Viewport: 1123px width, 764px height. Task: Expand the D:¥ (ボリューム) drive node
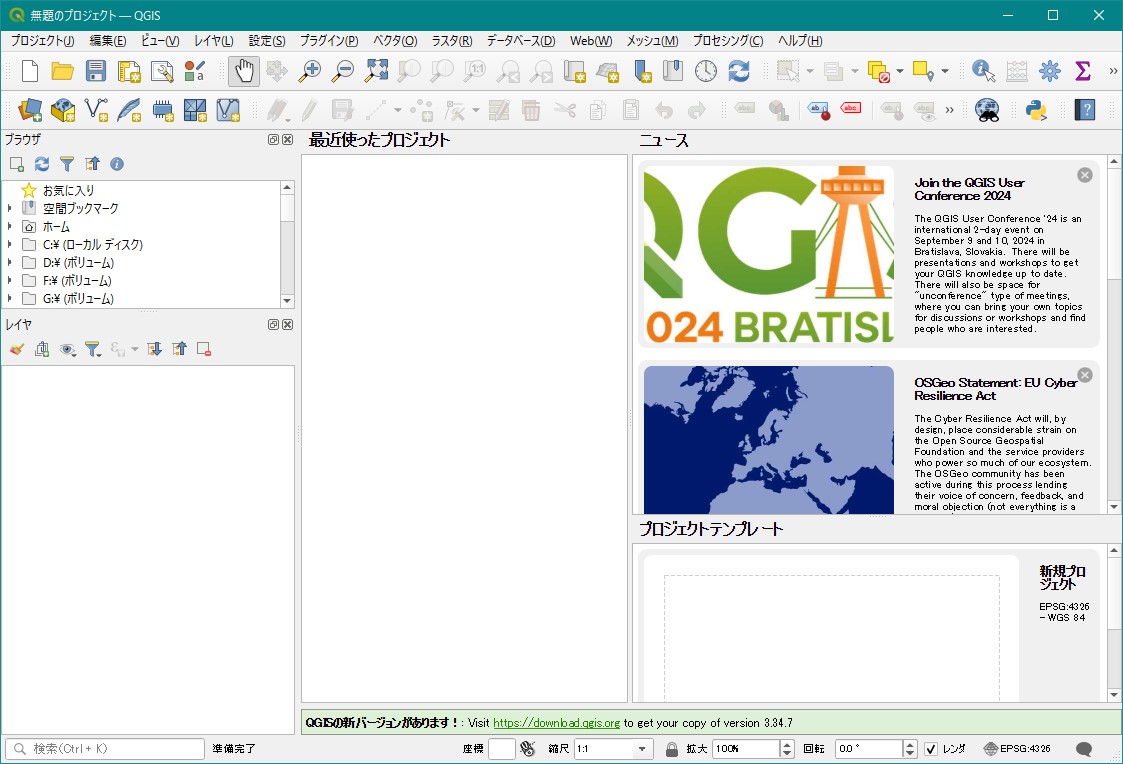click(9, 262)
